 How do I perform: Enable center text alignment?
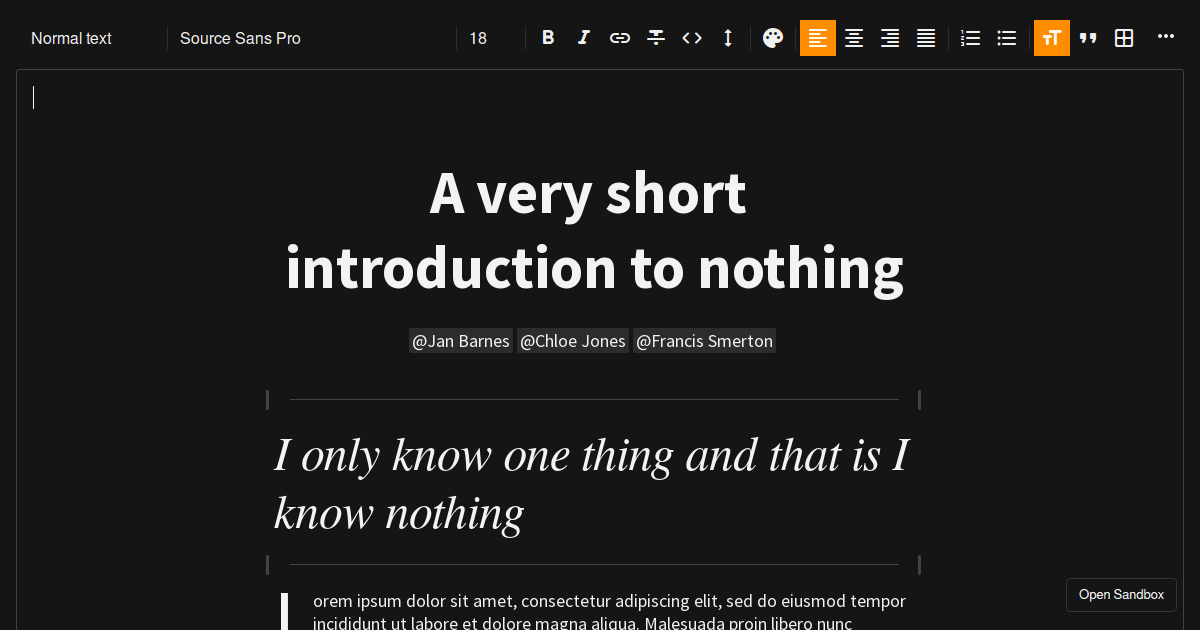pyautogui.click(x=854, y=38)
